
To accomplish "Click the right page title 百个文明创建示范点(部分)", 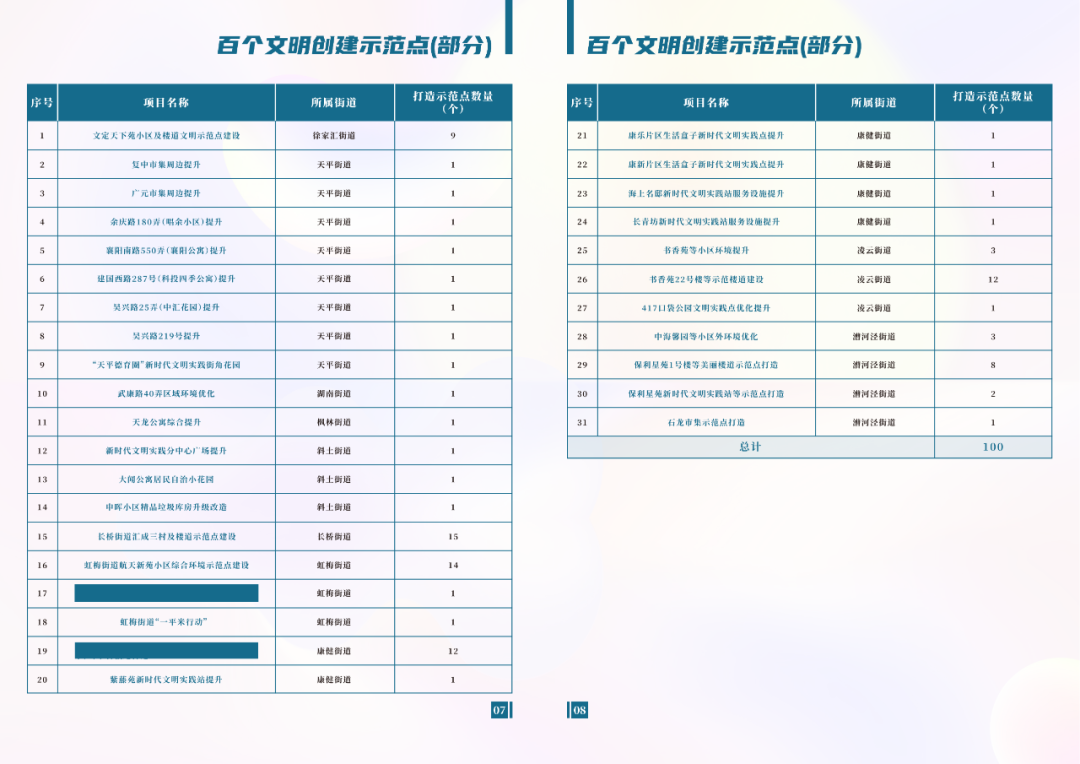I will click(x=724, y=45).
